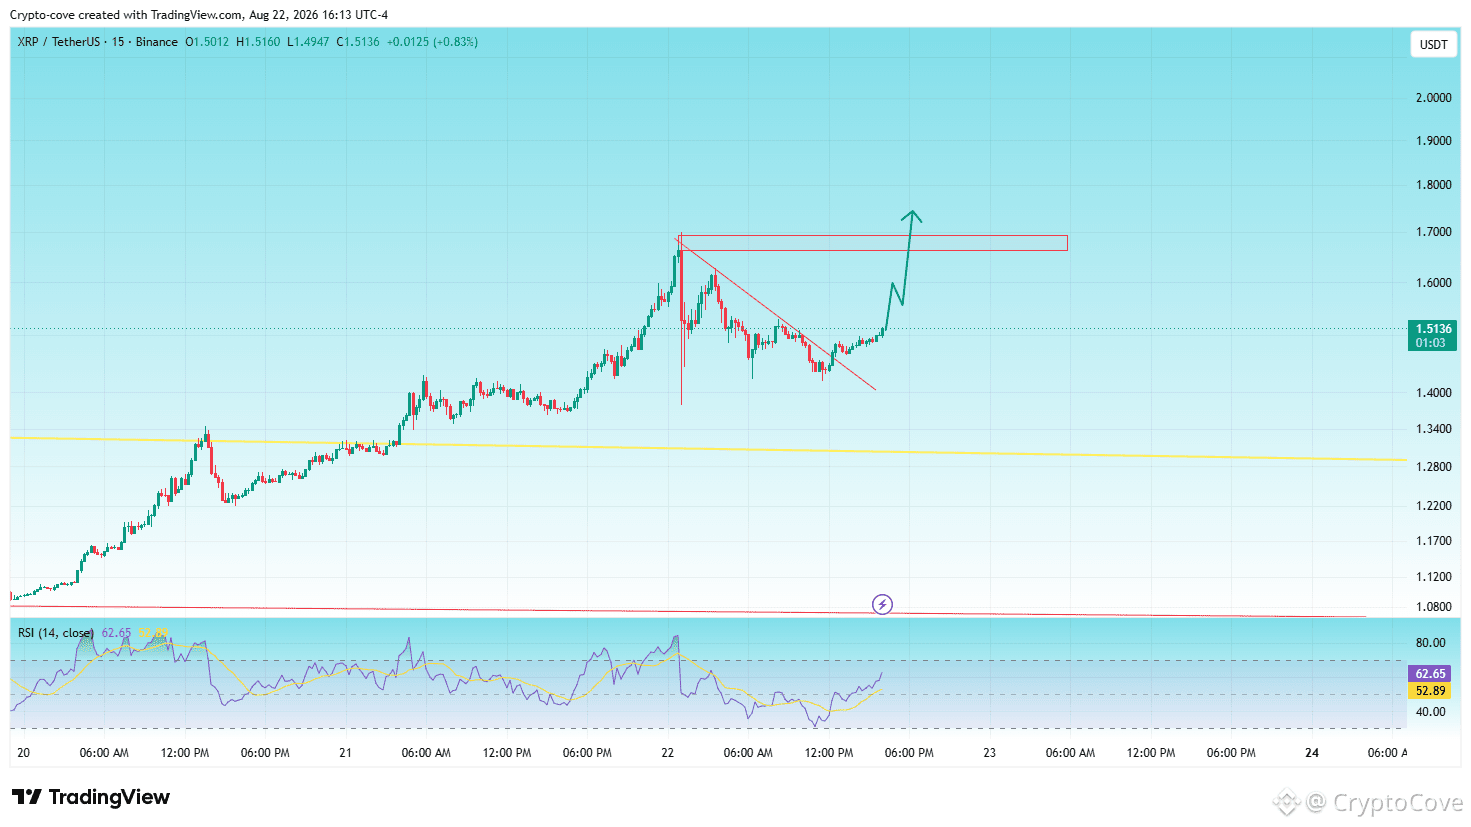This screenshot has height=827, width=1471.
Task: Open the TradingView logo link
Action: [91, 797]
